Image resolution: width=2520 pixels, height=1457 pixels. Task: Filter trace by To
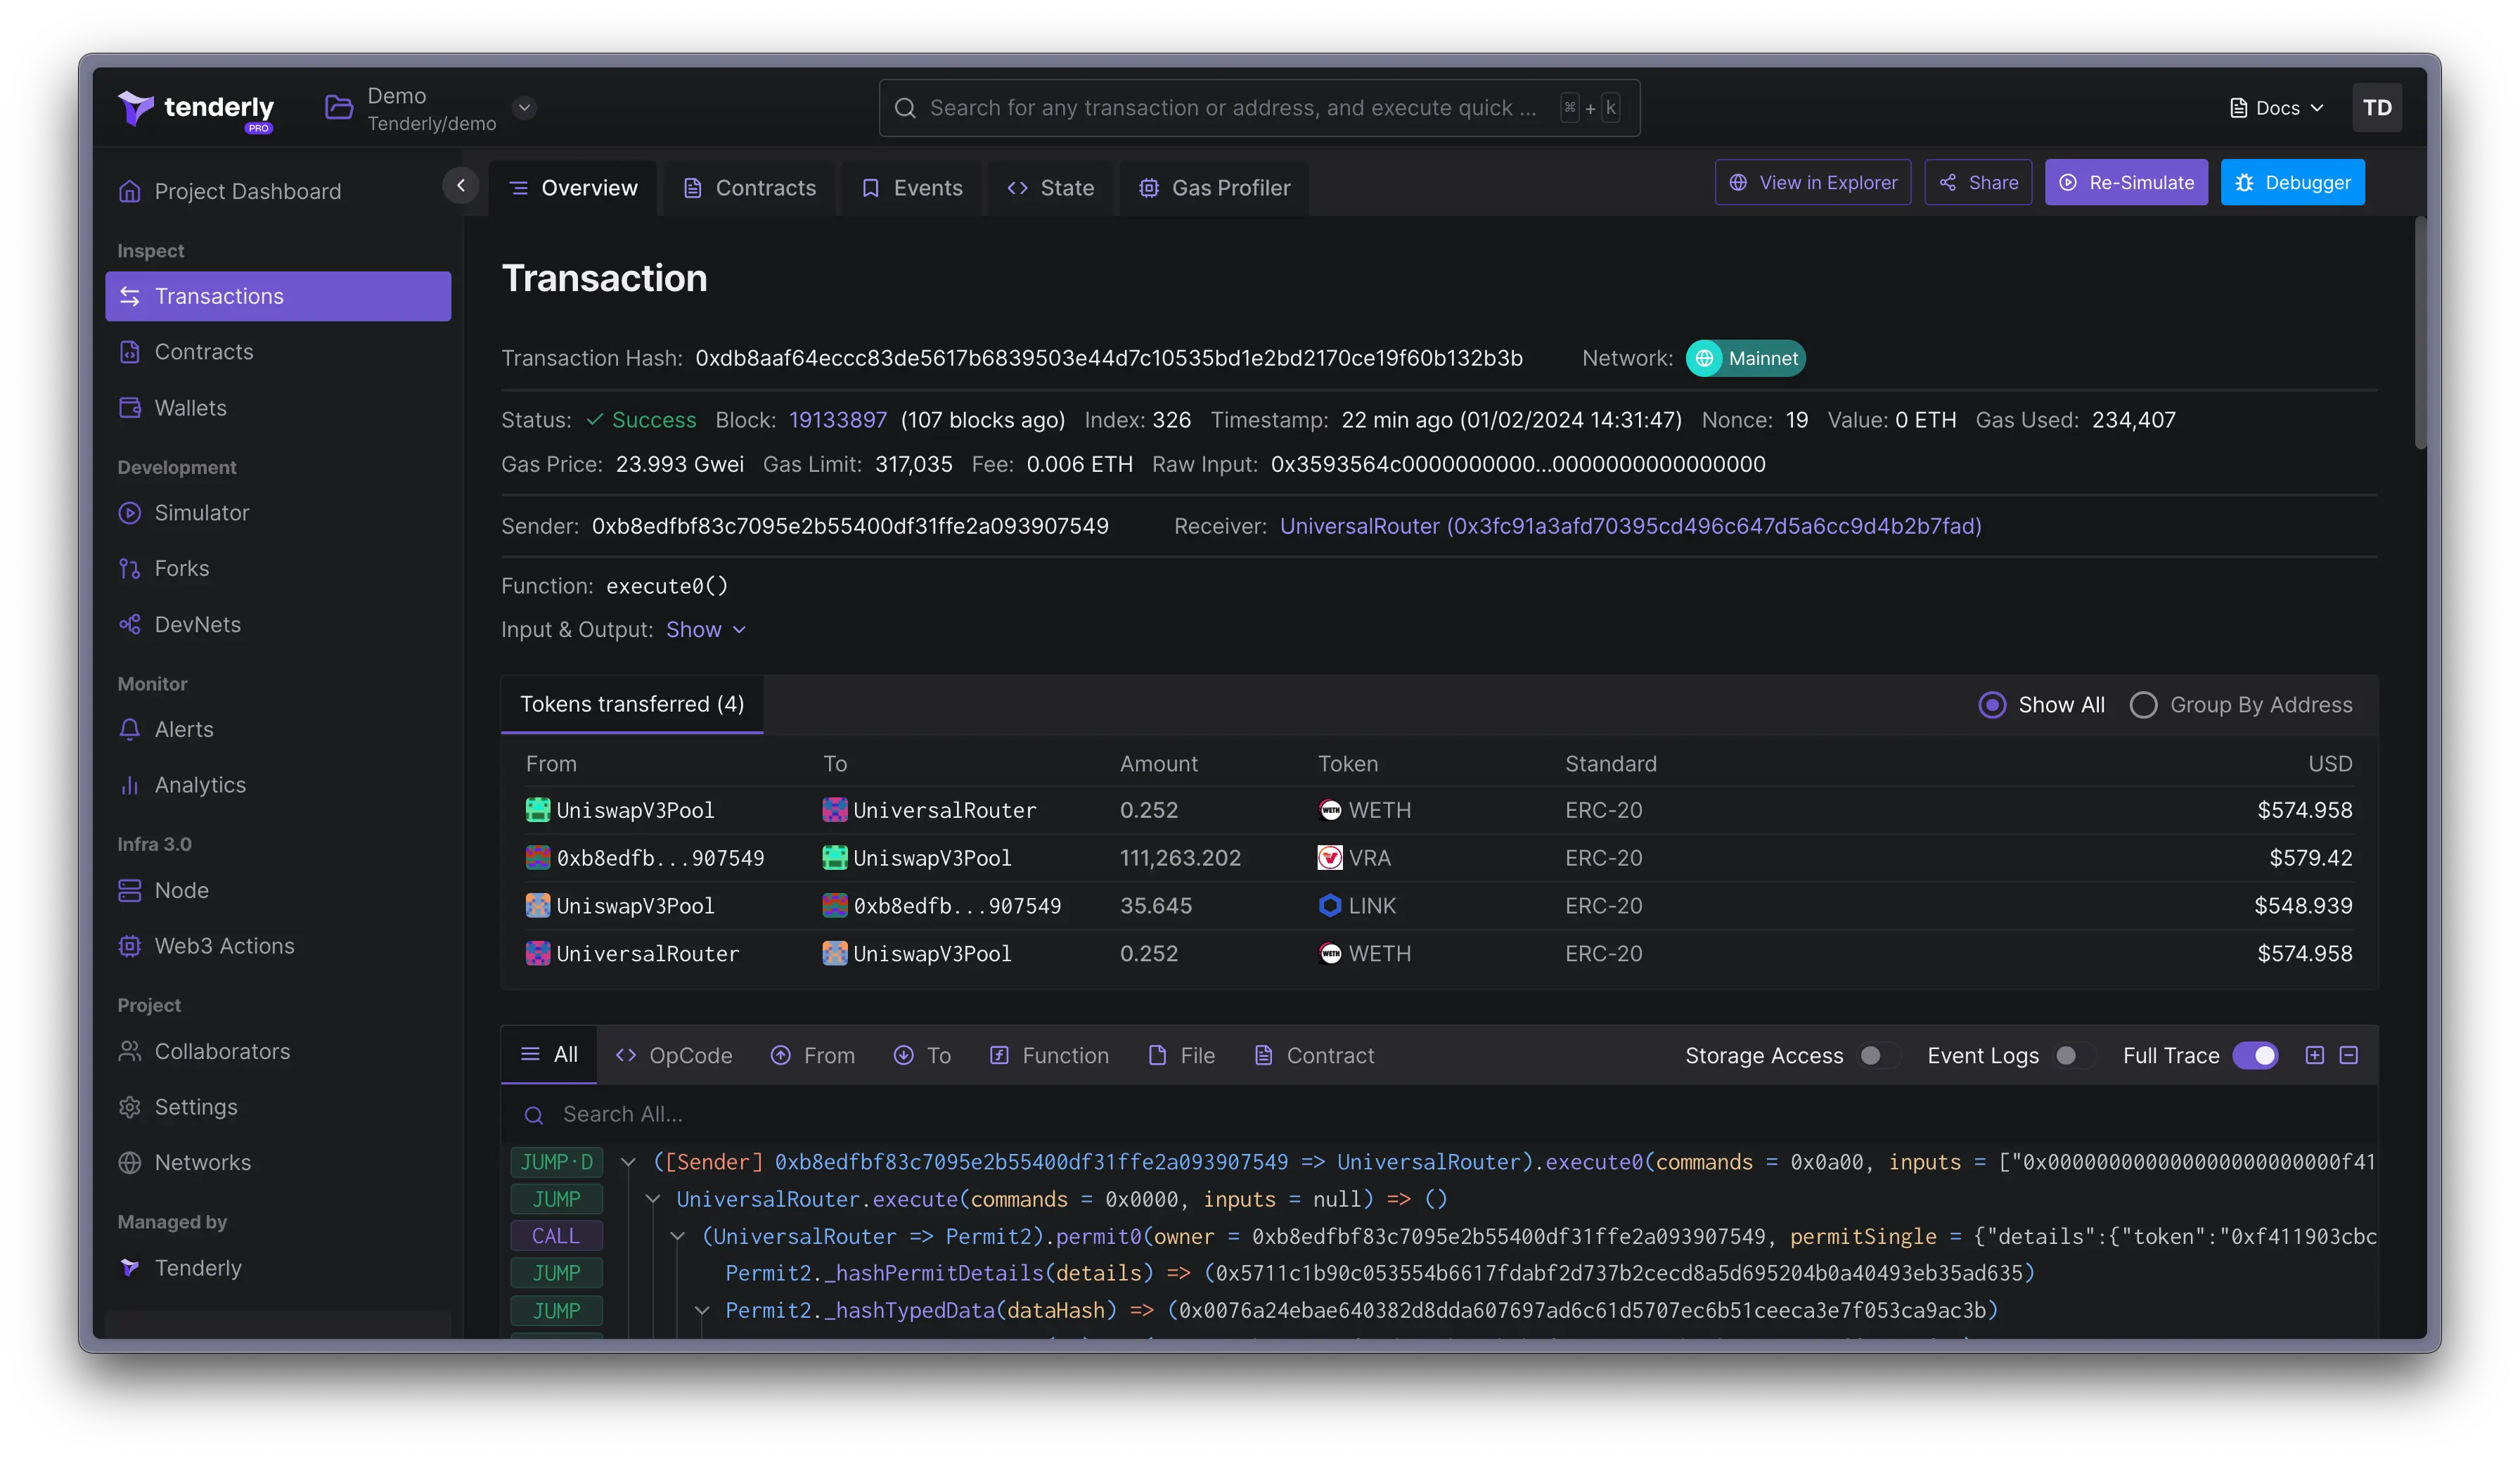pos(922,1055)
